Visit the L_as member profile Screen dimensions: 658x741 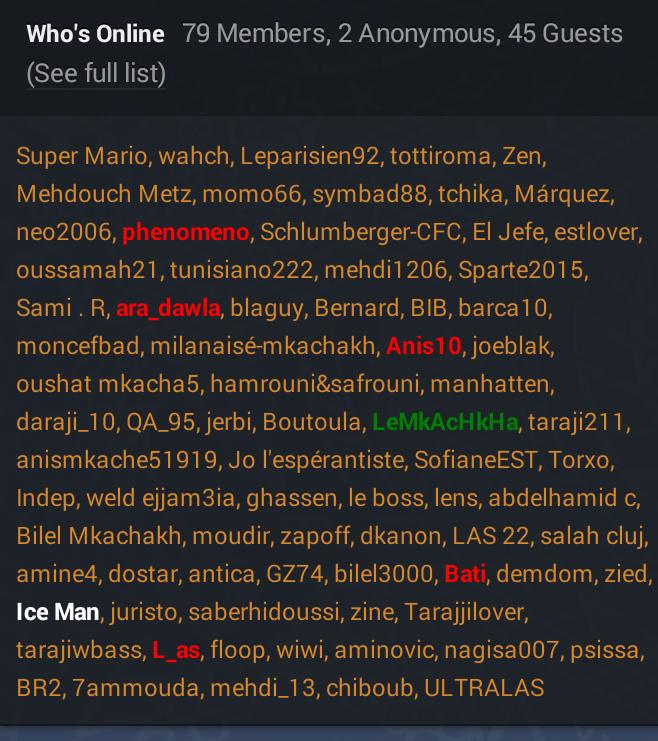click(x=176, y=650)
